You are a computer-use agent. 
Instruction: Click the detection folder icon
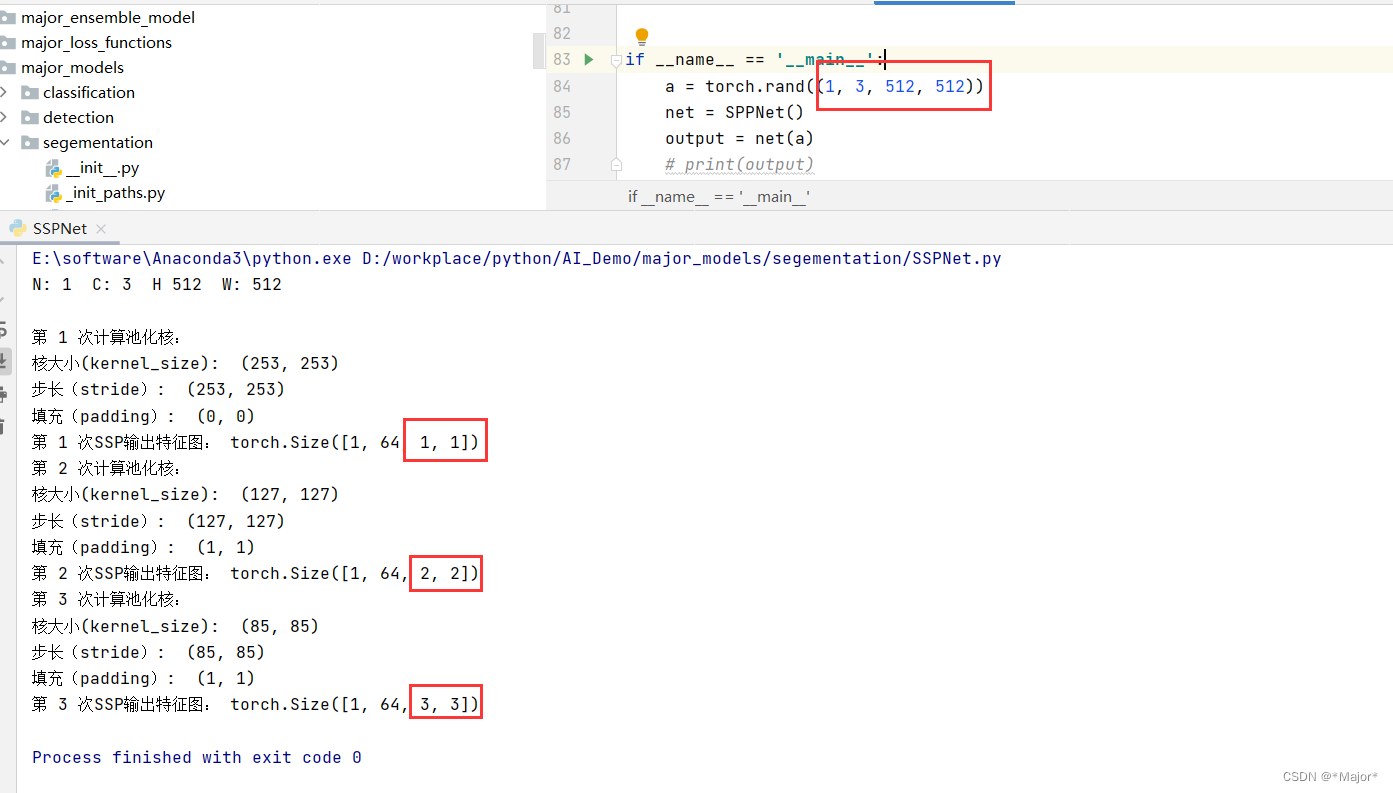click(x=29, y=118)
